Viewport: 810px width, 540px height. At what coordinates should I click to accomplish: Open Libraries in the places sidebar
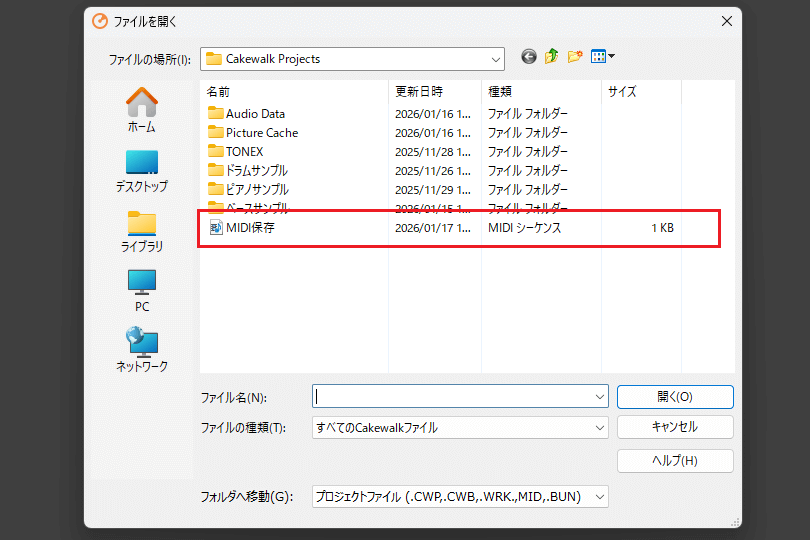click(x=141, y=230)
